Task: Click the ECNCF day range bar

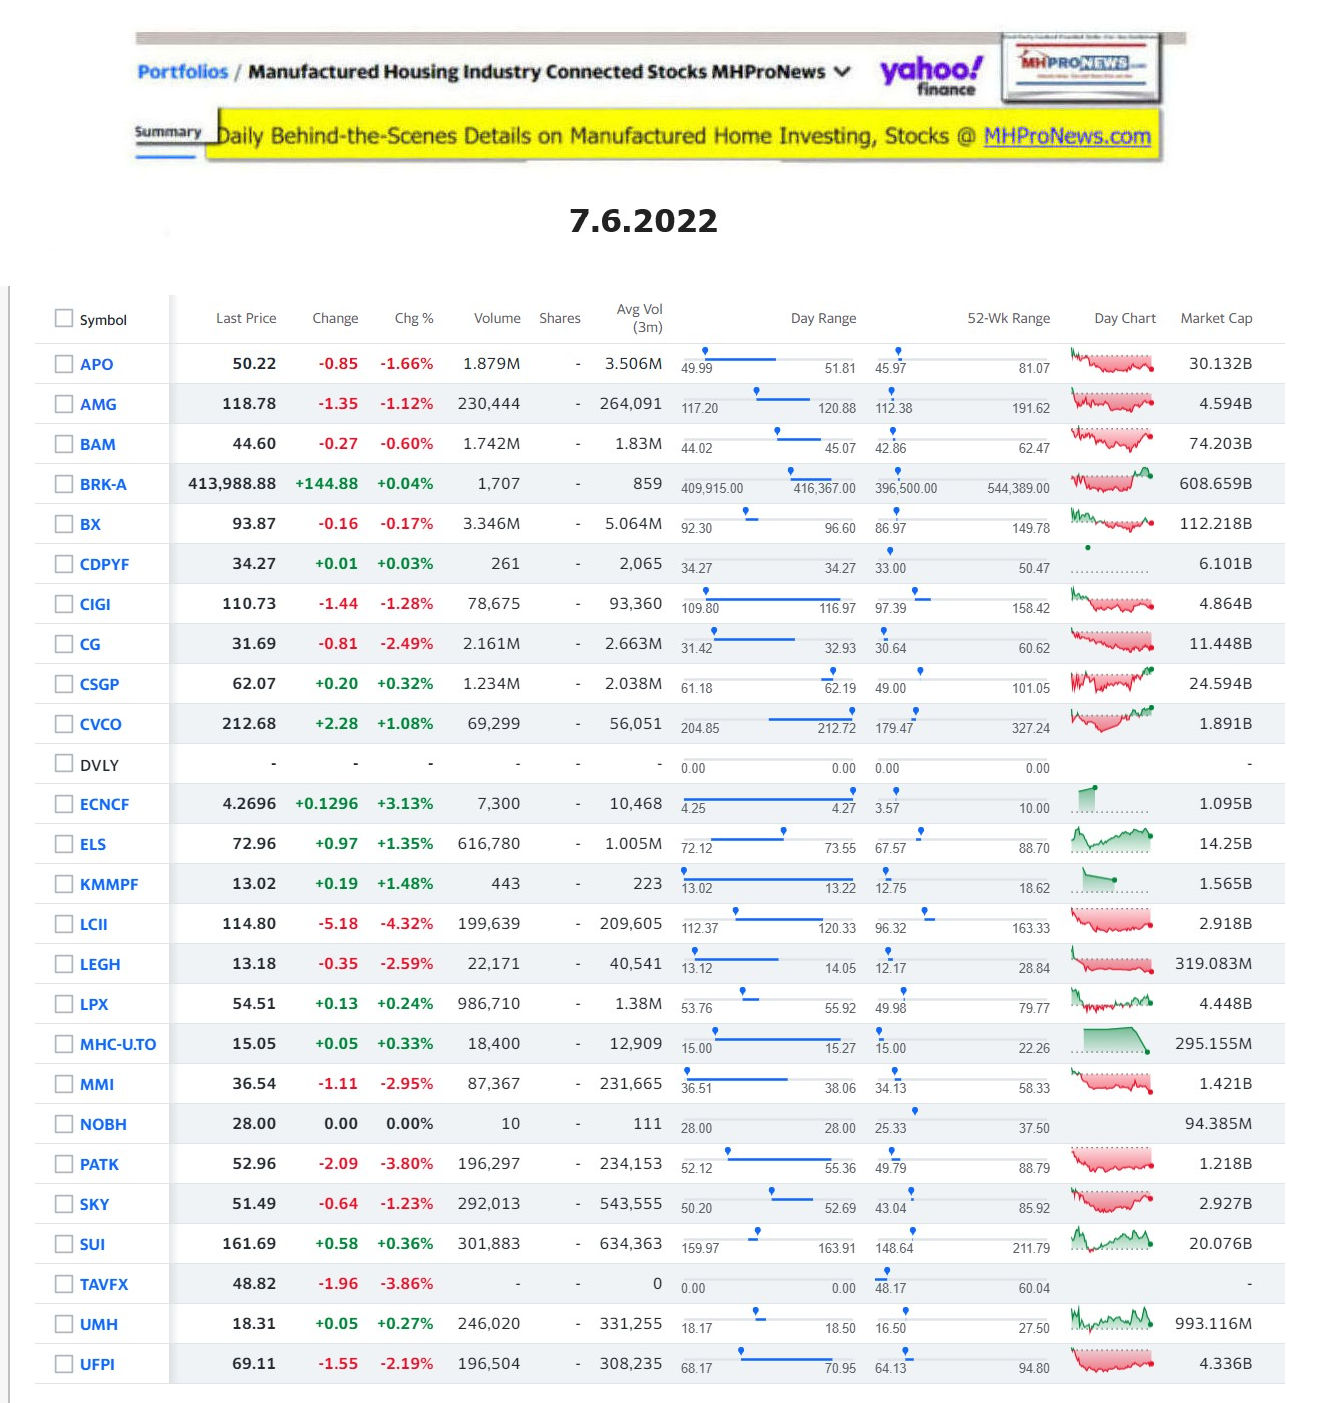Action: click(768, 797)
